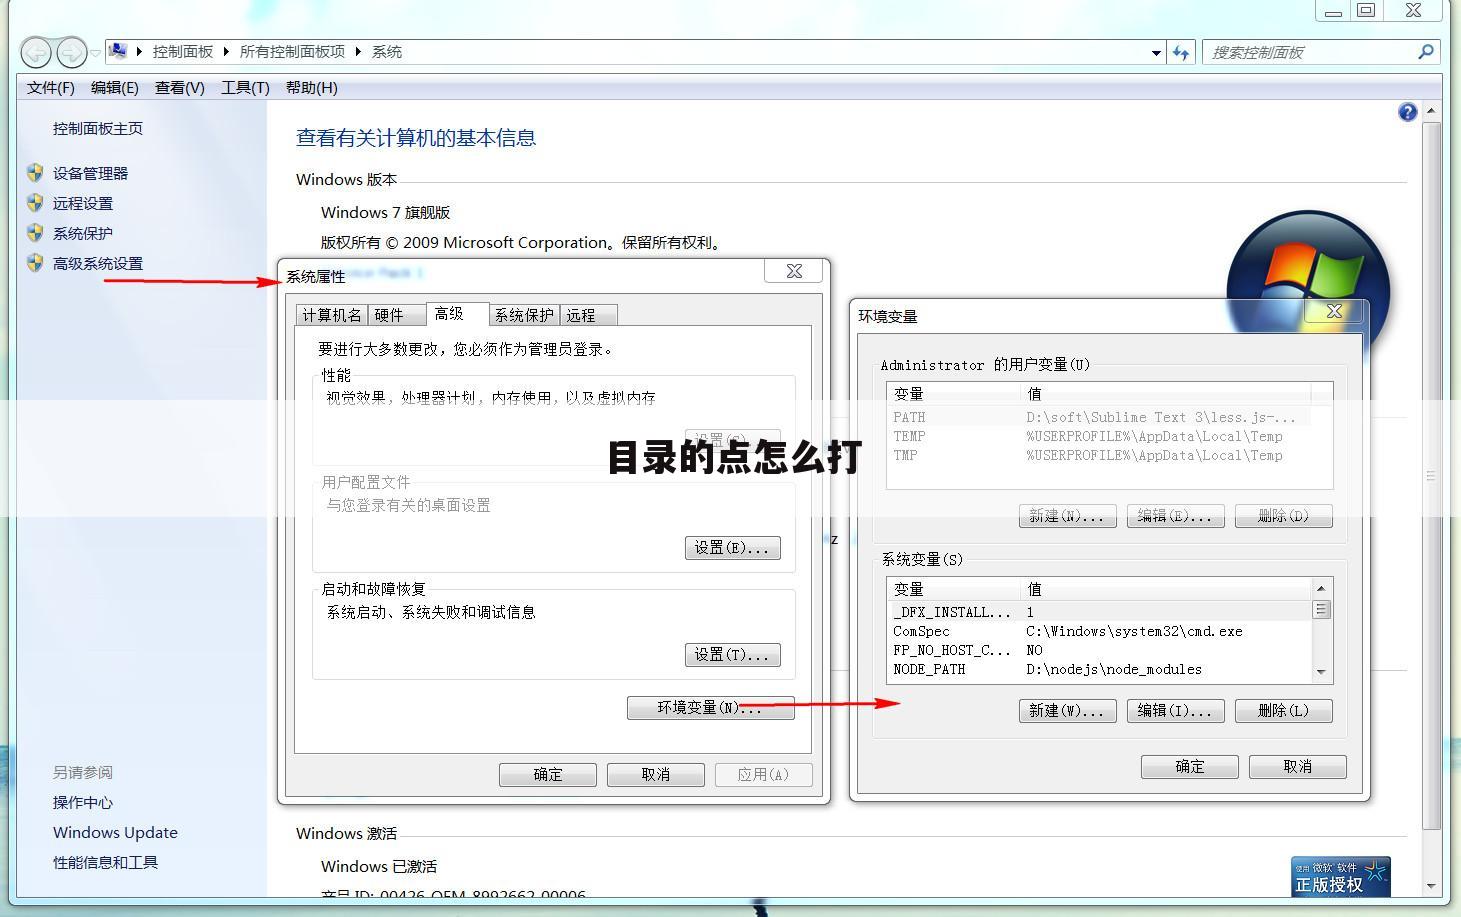Click the search magnifier icon
Viewport: 1461px width, 917px height.
click(x=1426, y=52)
